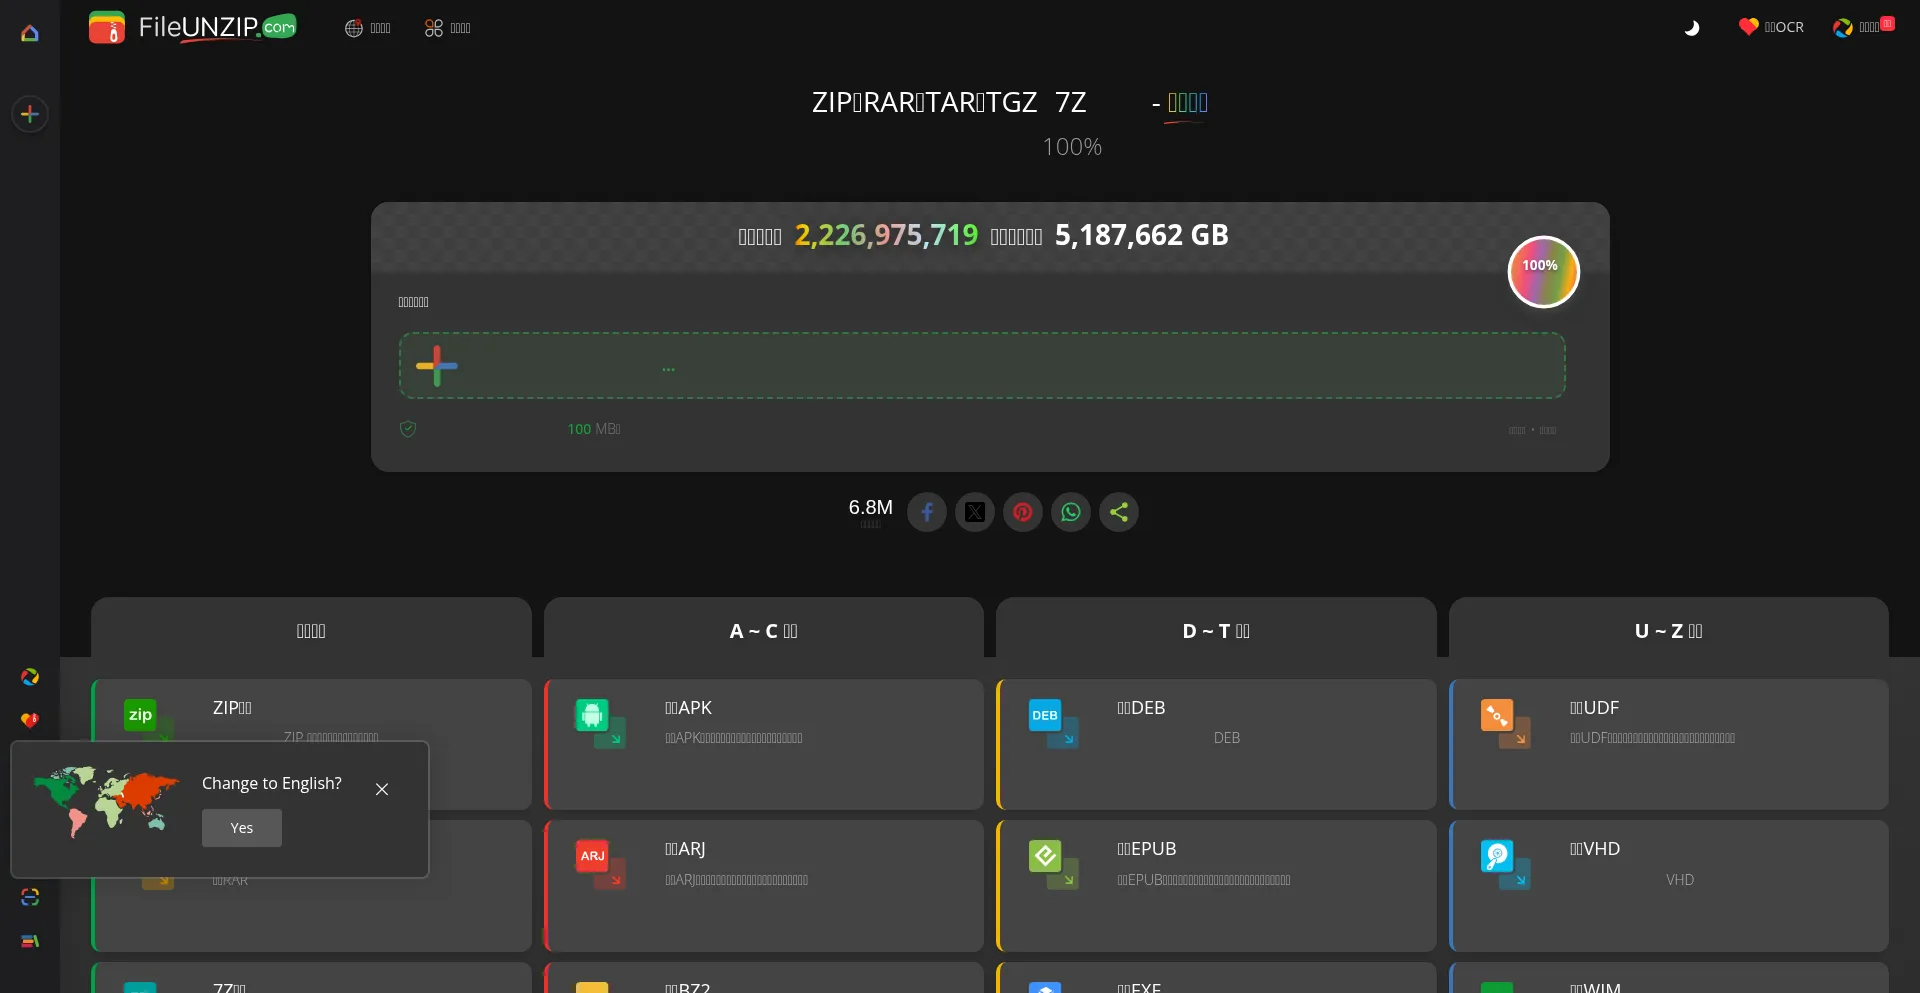
Task: Share on Pinterest
Action: (x=1023, y=512)
